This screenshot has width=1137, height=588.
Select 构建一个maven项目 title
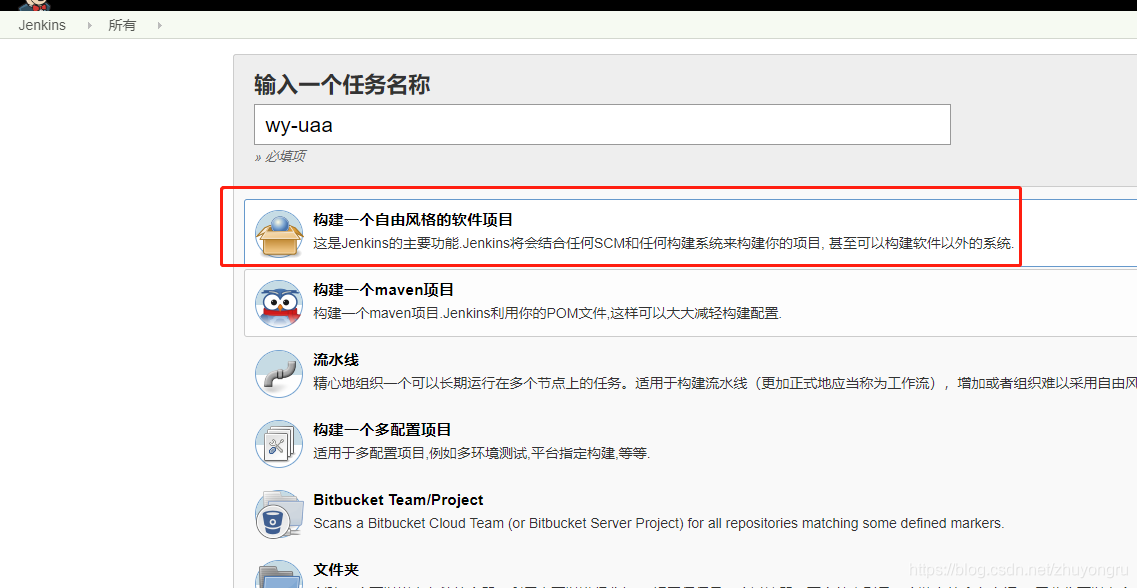[x=384, y=290]
